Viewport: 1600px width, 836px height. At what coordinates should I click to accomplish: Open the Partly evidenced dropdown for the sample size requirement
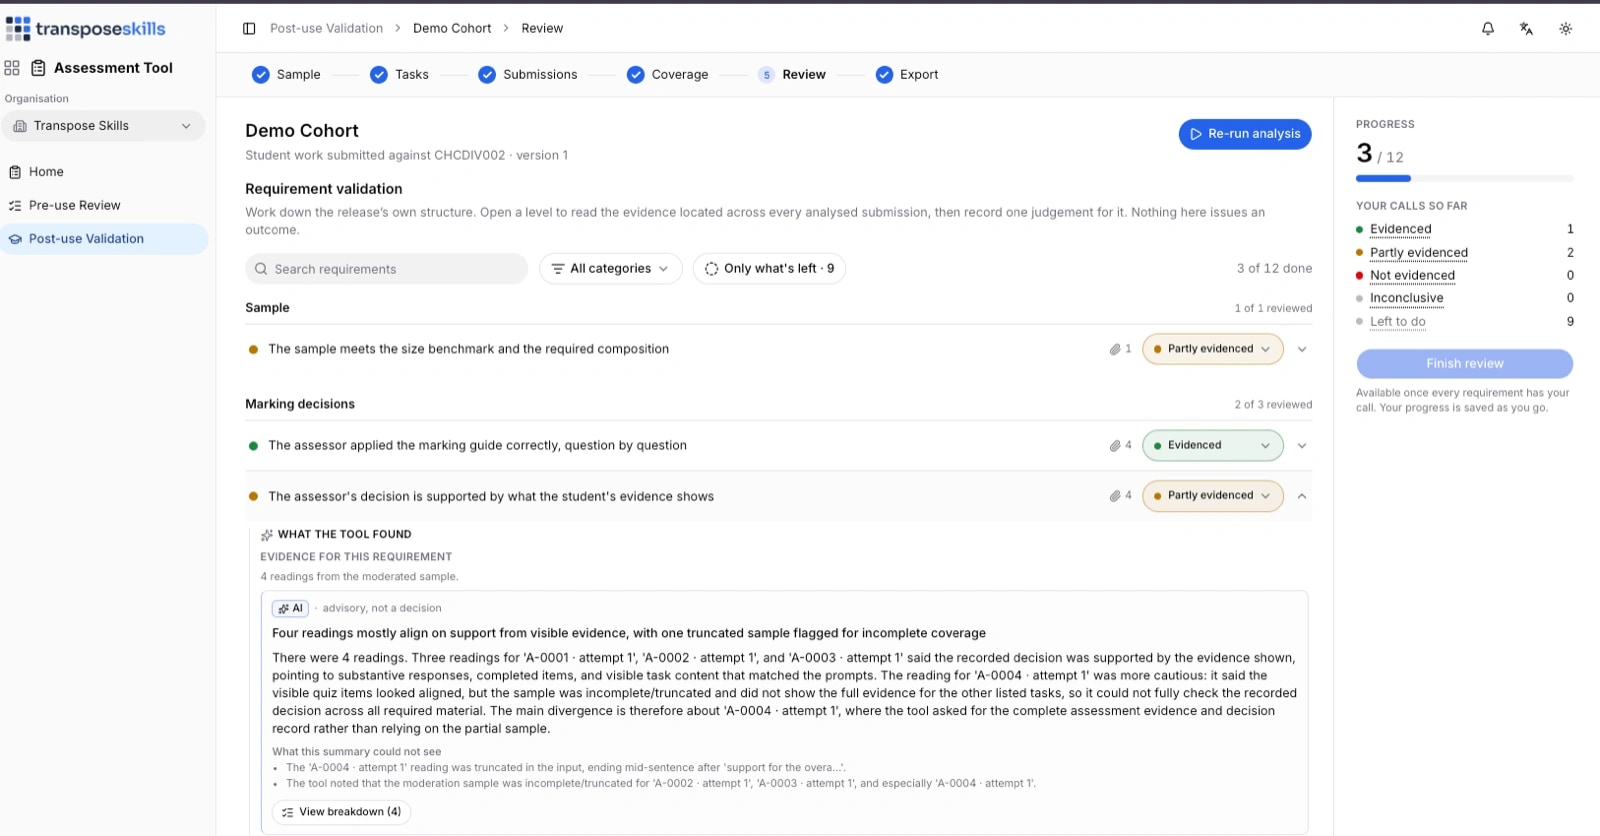(x=1212, y=349)
